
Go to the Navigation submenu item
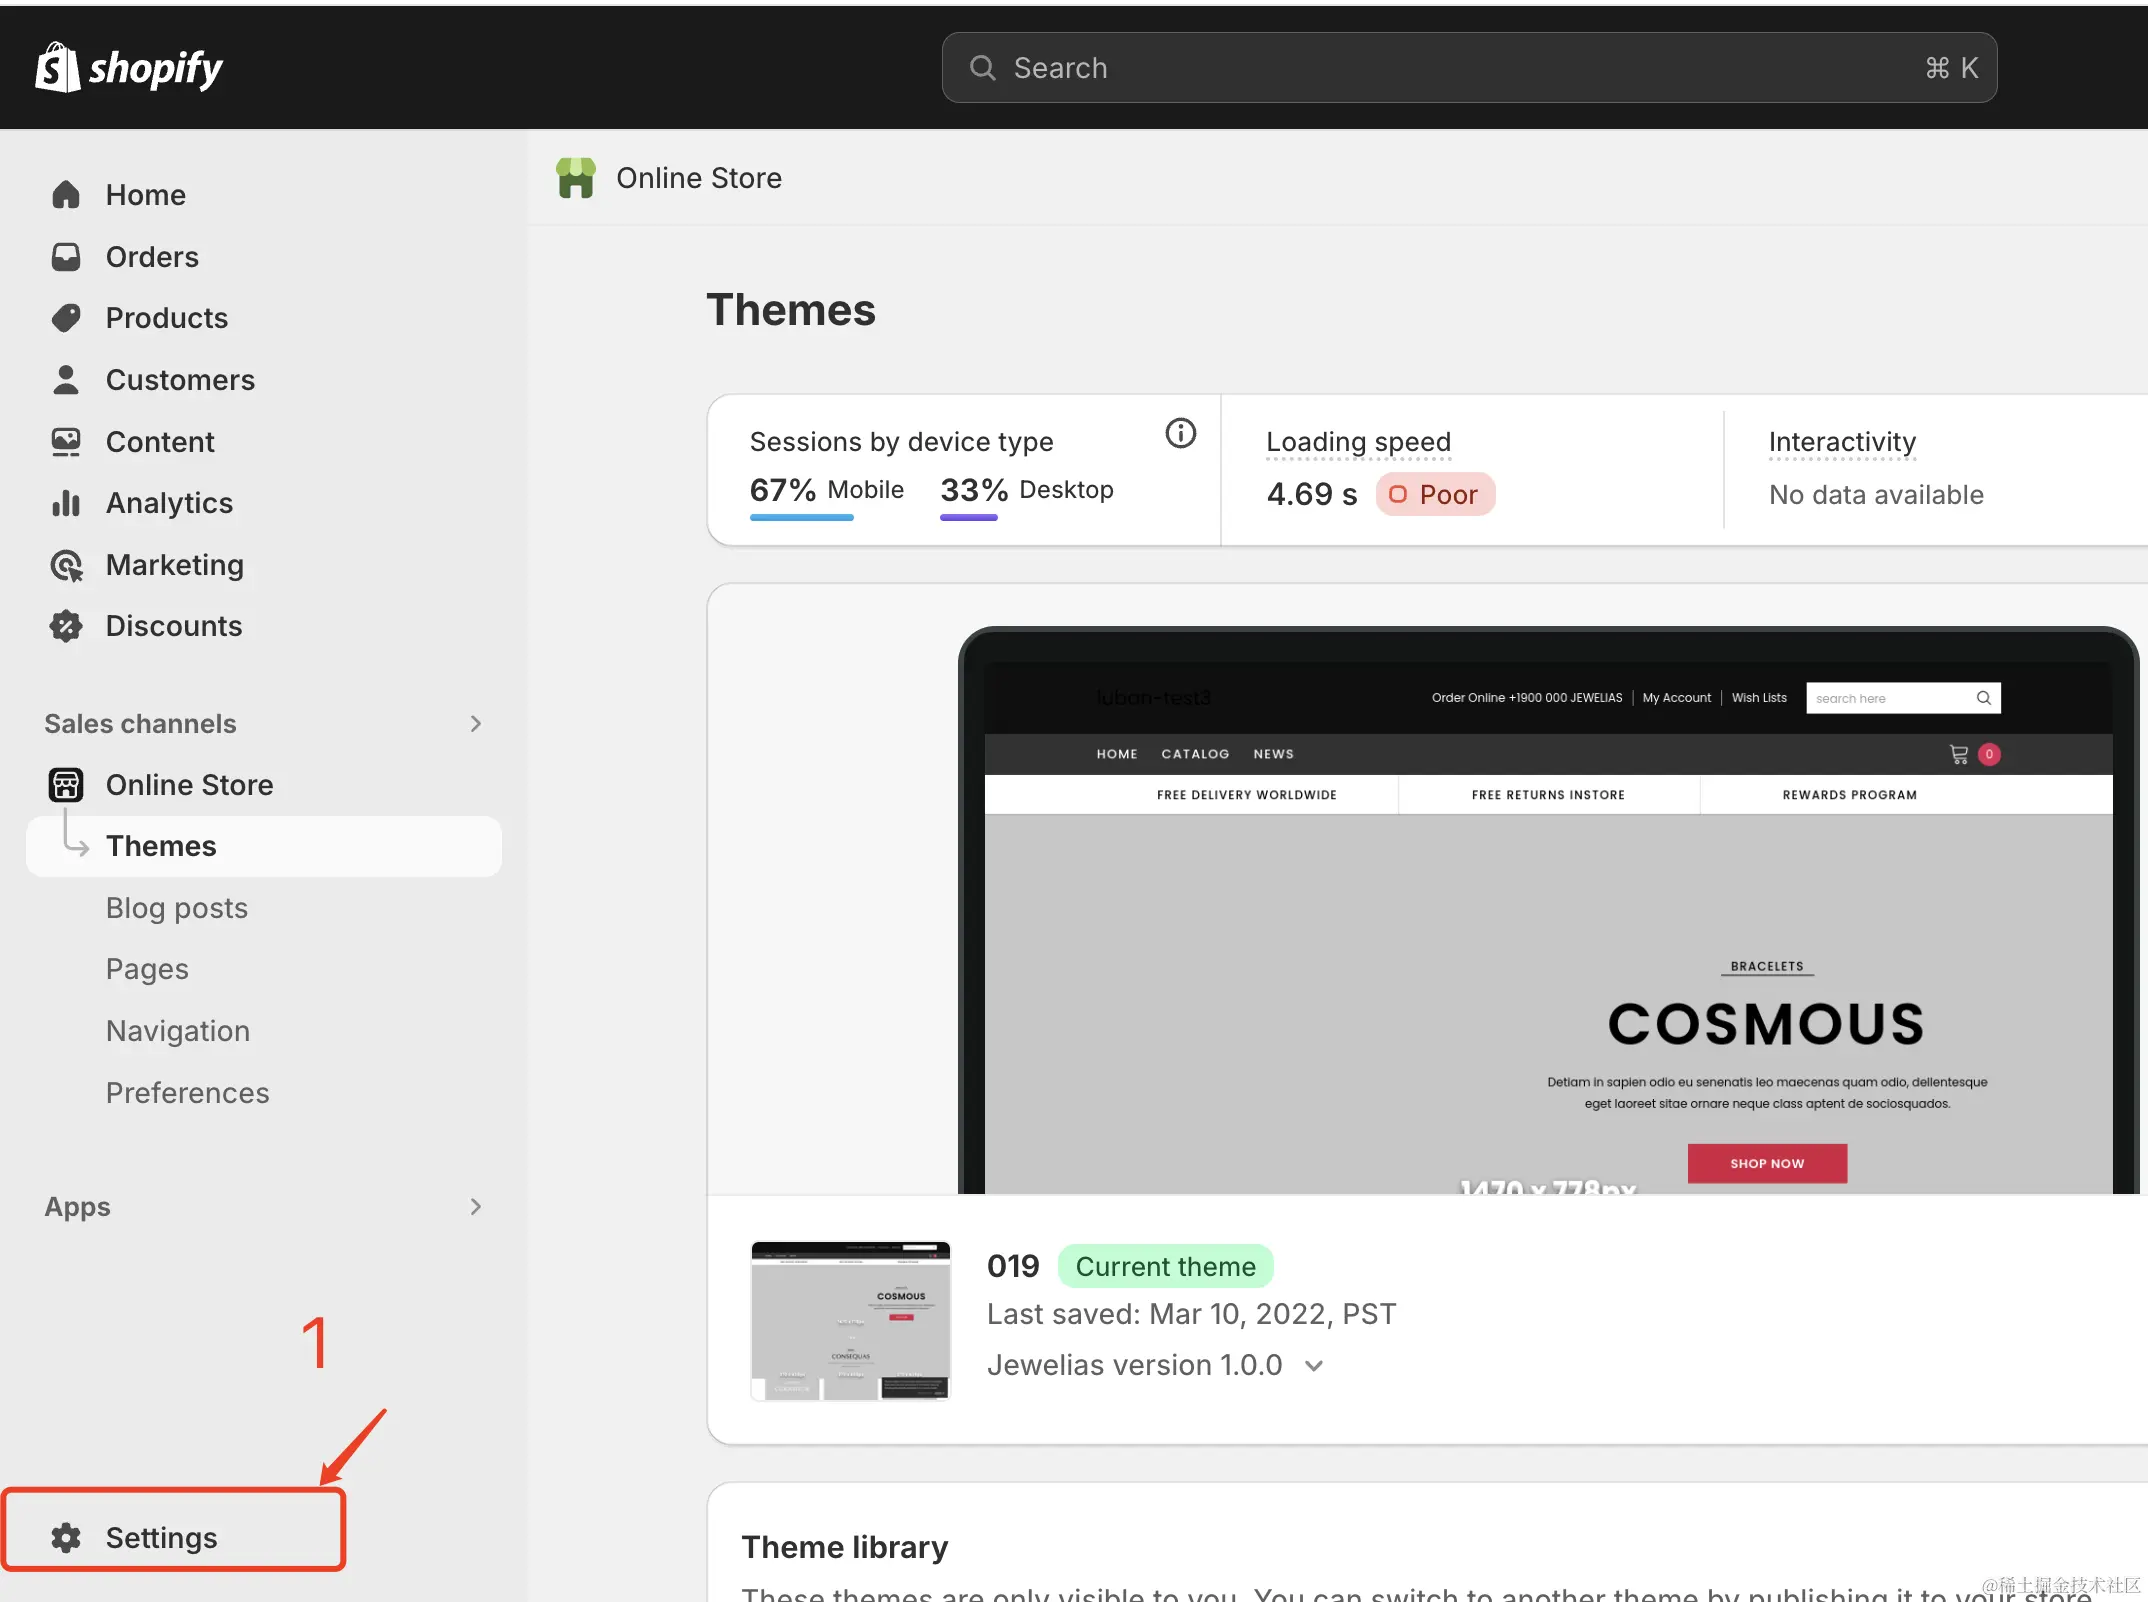tap(178, 1031)
